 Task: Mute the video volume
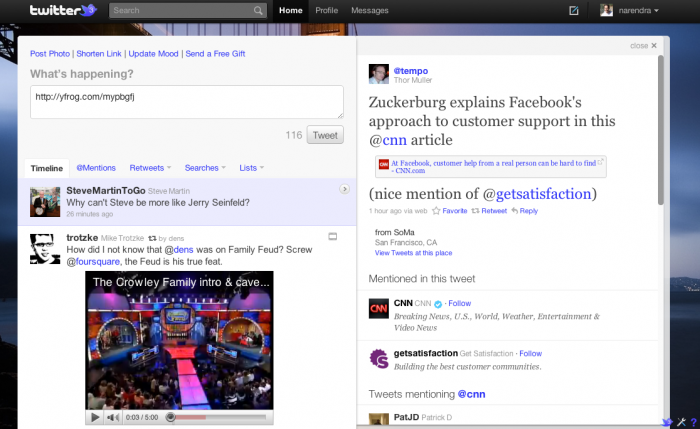113,417
